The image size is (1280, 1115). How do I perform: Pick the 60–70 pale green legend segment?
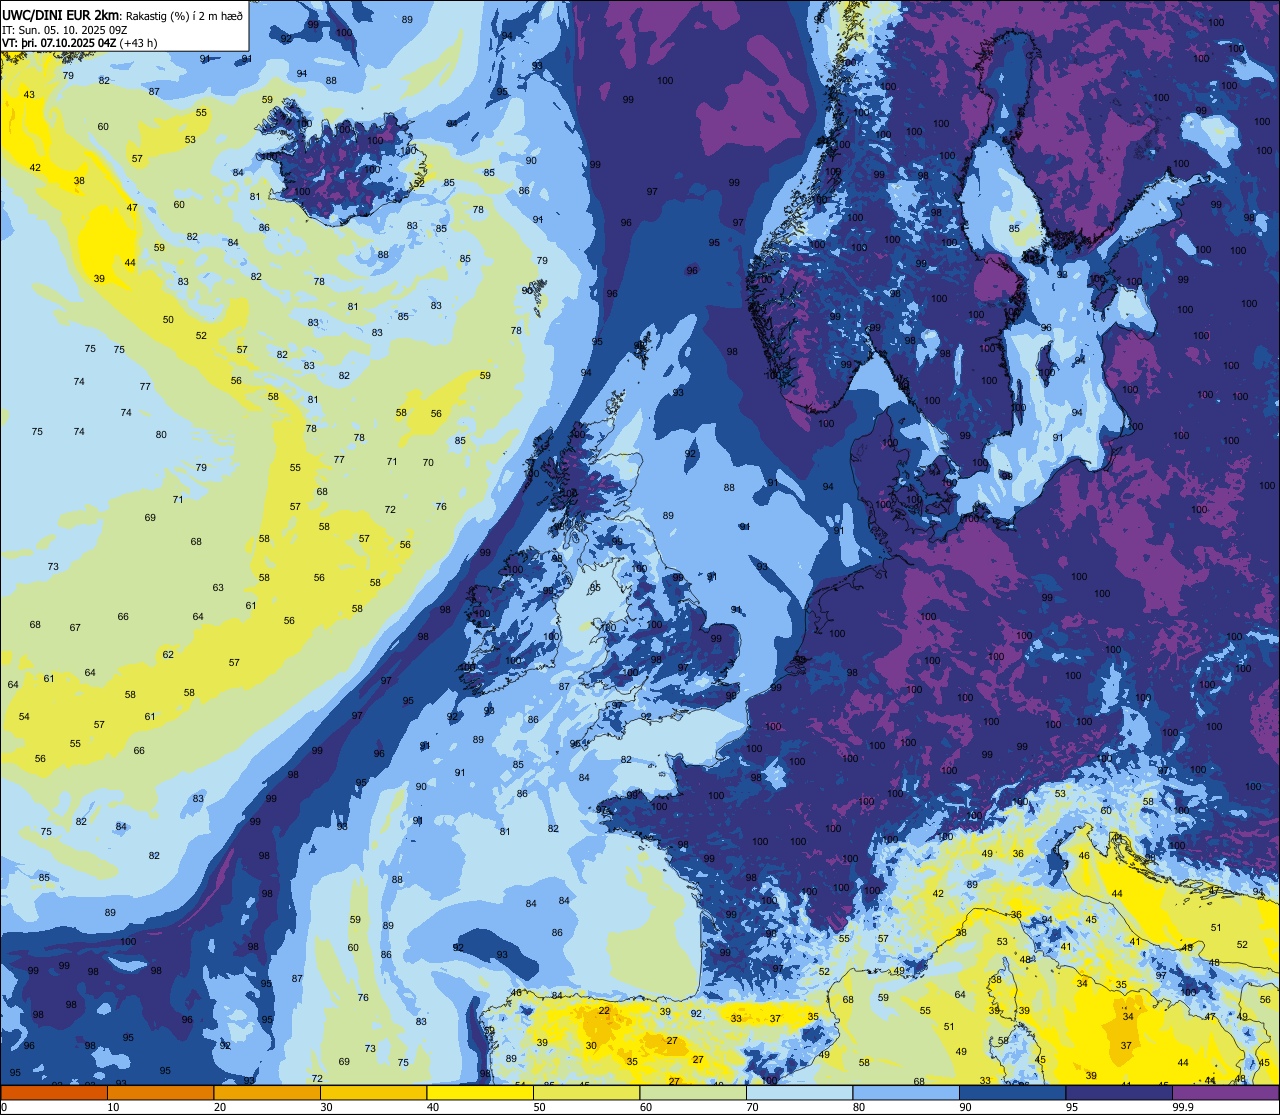coord(693,1093)
